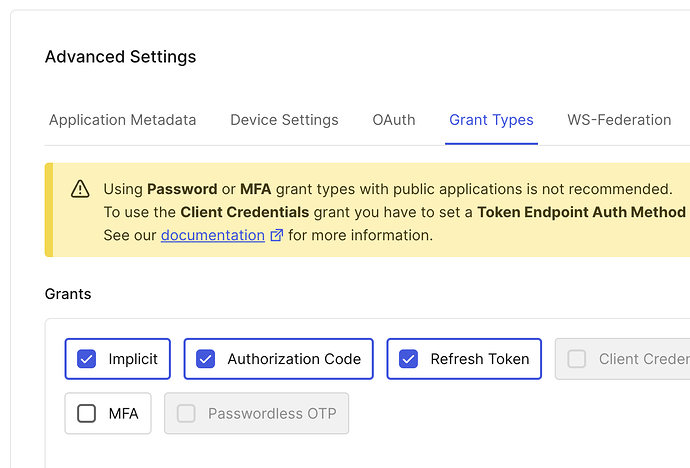The image size is (690, 468).
Task: Disable the Authorization Code grant checkbox
Action: tap(206, 359)
